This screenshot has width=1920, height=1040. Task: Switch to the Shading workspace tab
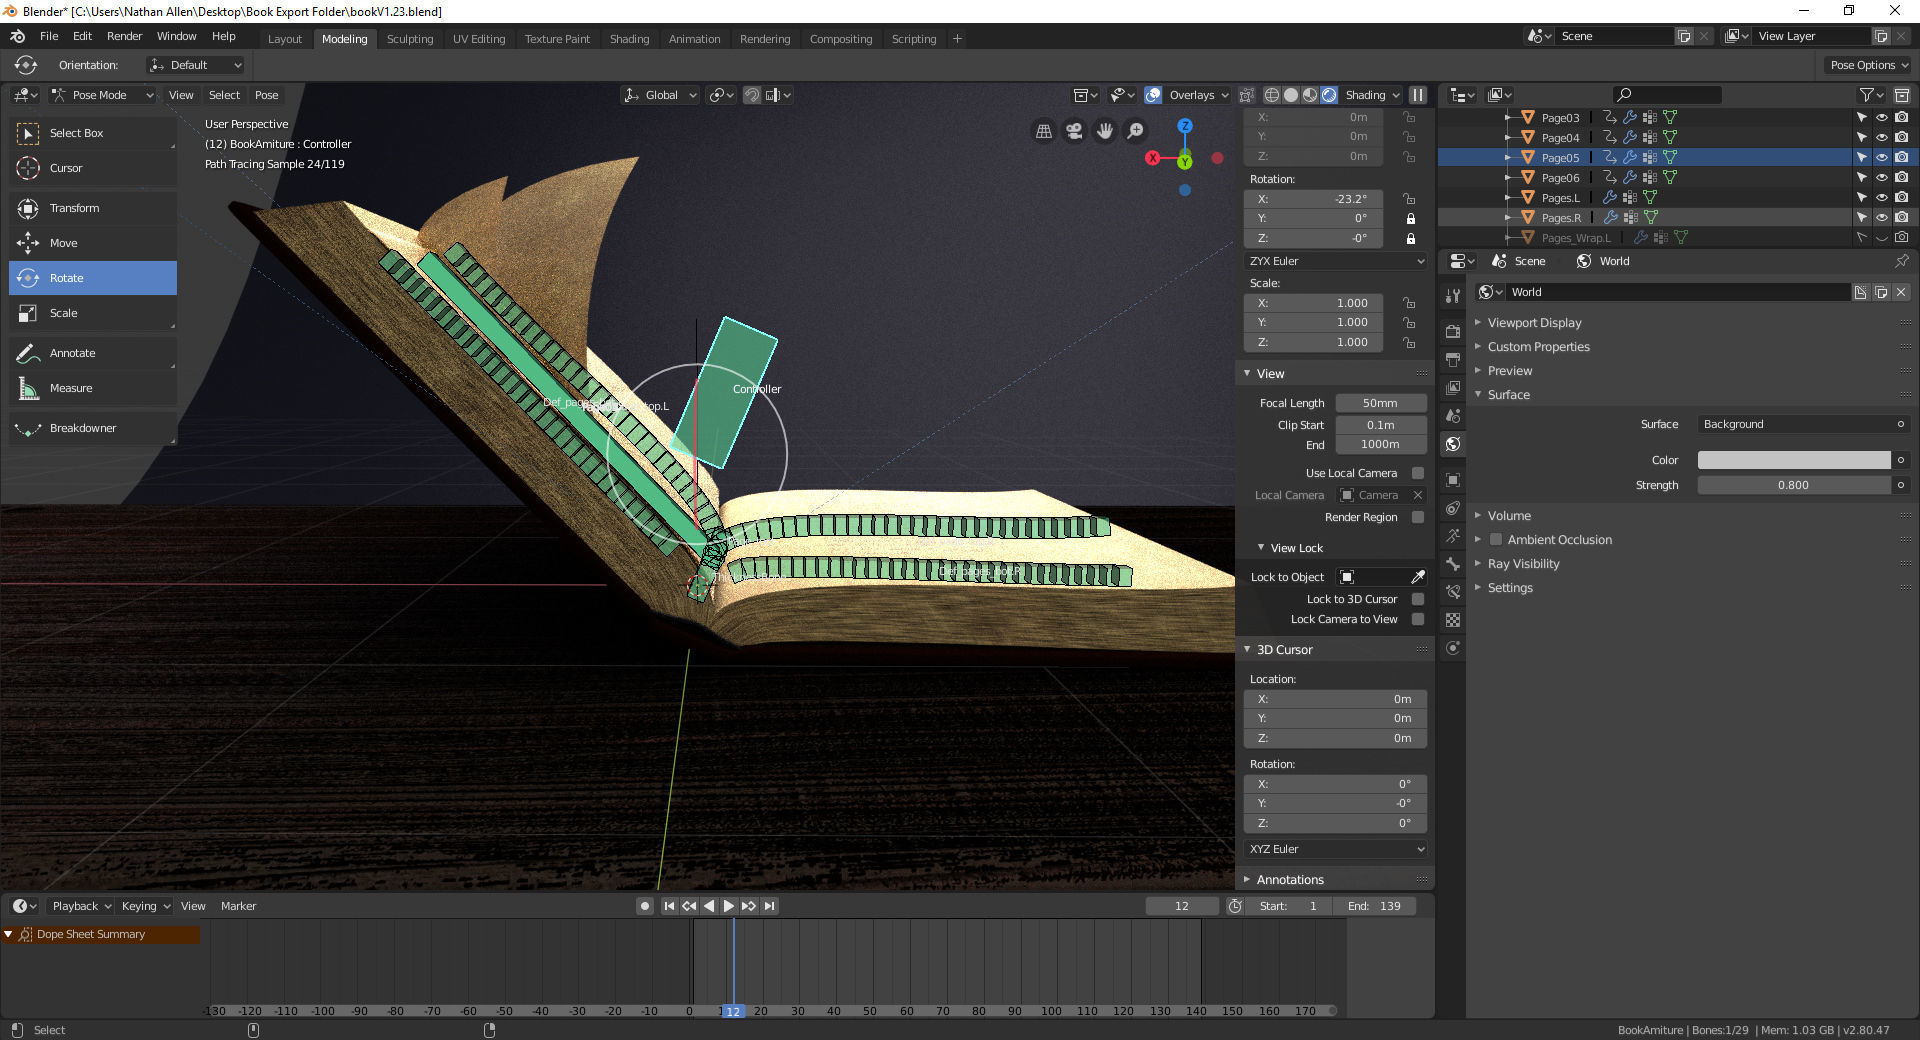pyautogui.click(x=629, y=39)
